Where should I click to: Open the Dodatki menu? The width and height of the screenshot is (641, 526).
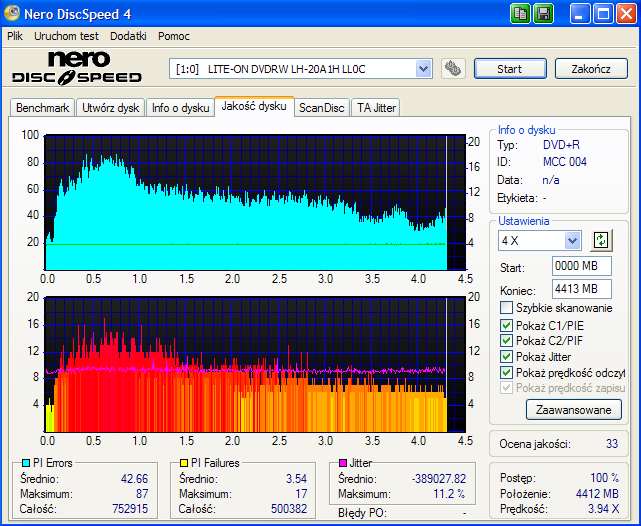tap(128, 36)
